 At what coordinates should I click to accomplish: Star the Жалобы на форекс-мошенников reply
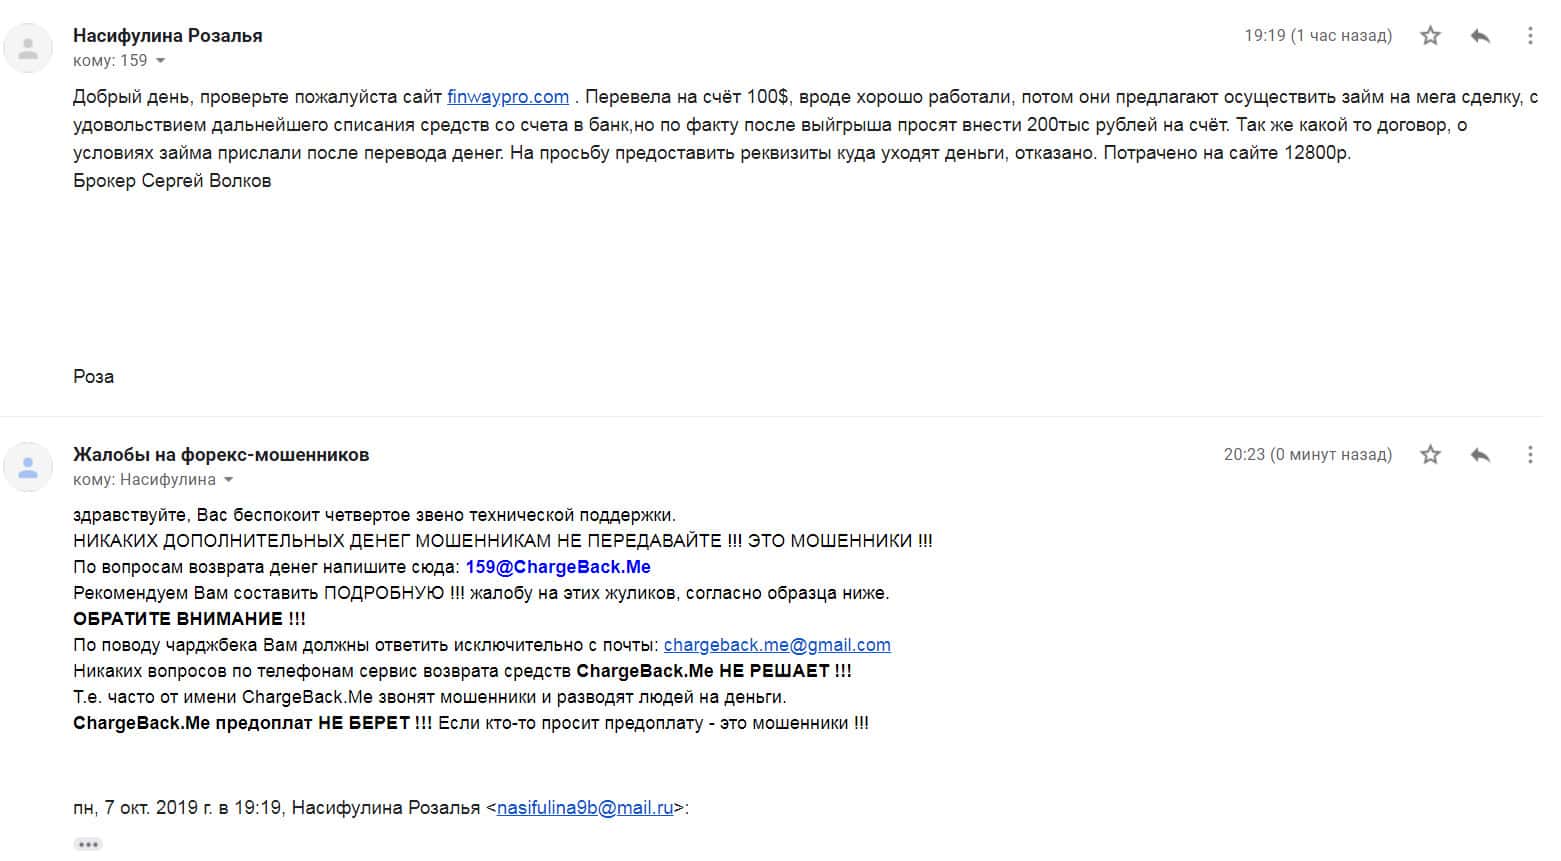click(1430, 455)
